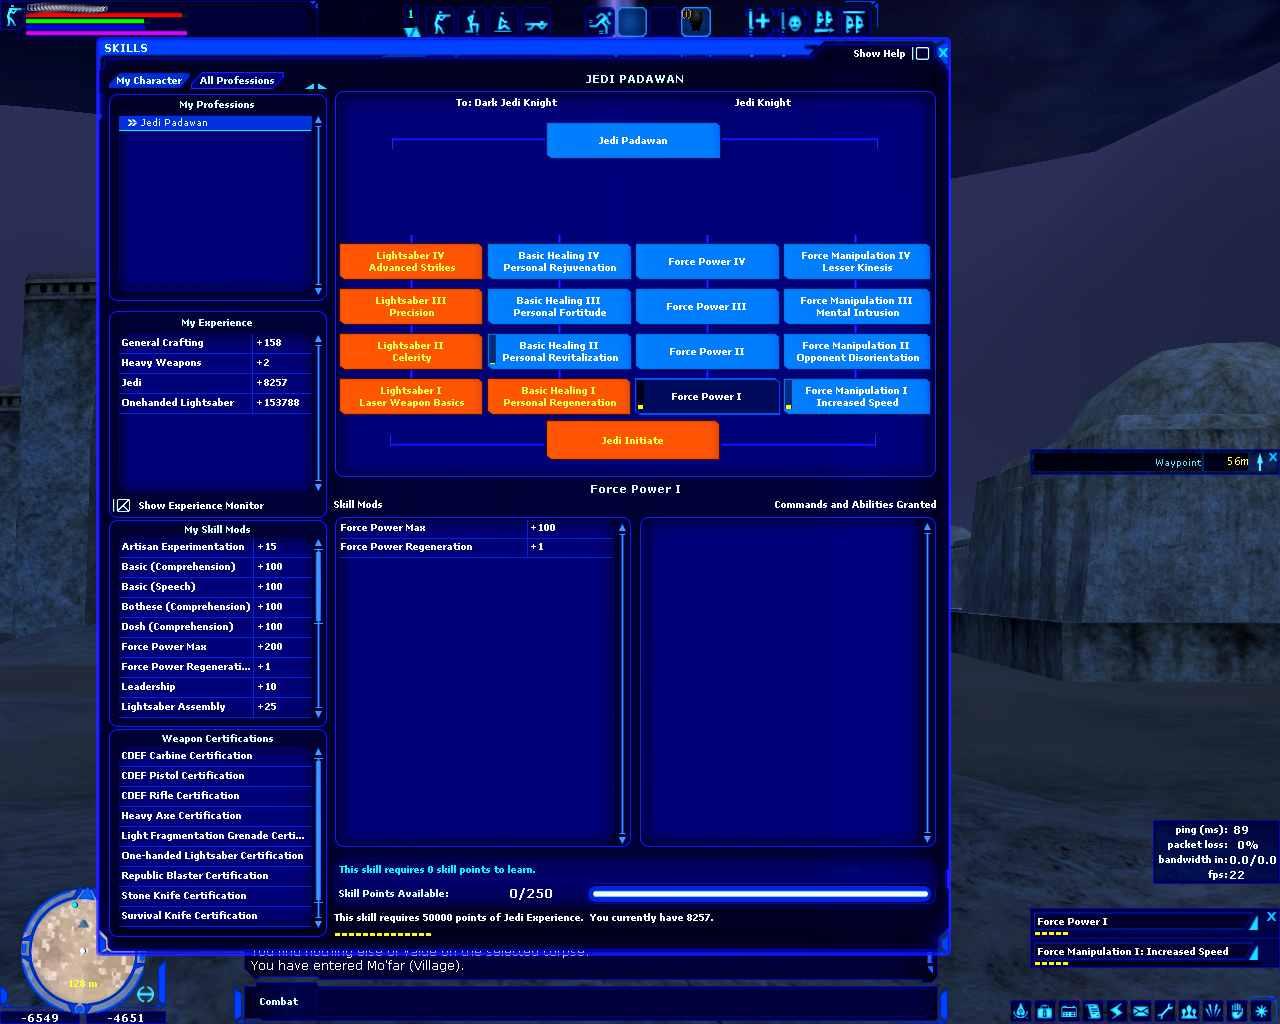
Task: Select Lightsaber III Precision skill
Action: point(411,307)
